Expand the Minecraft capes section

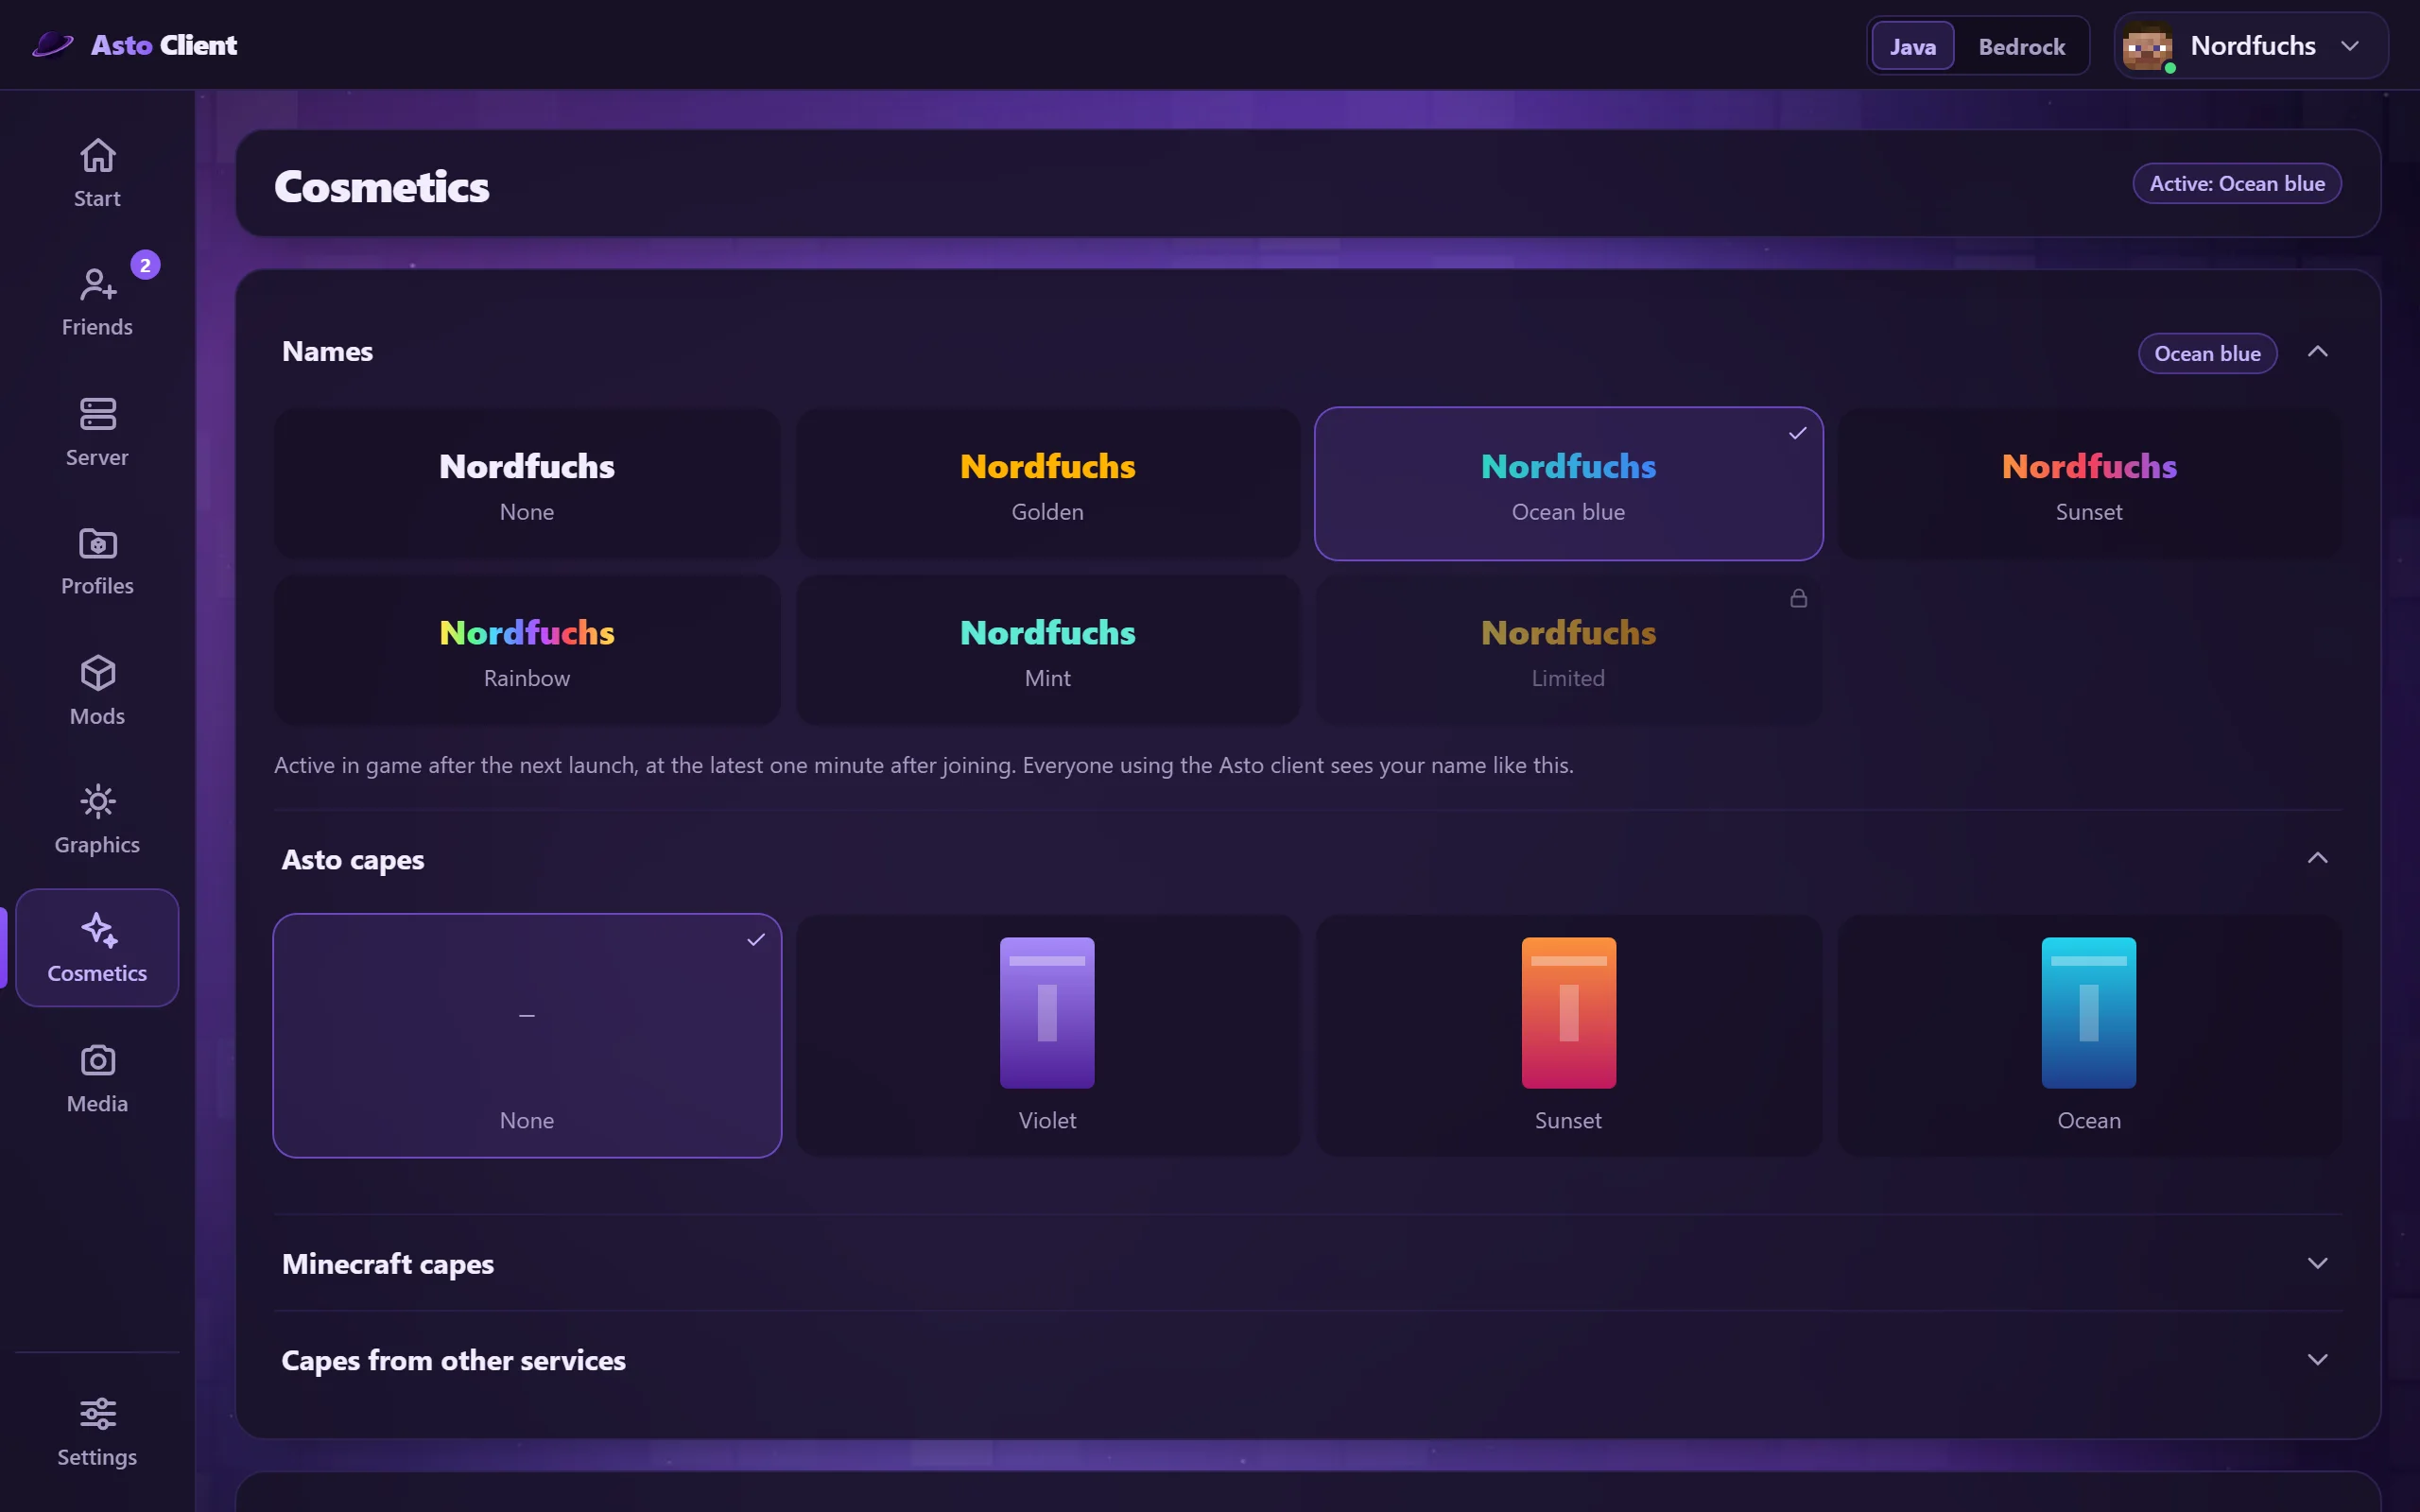(x=2317, y=1263)
